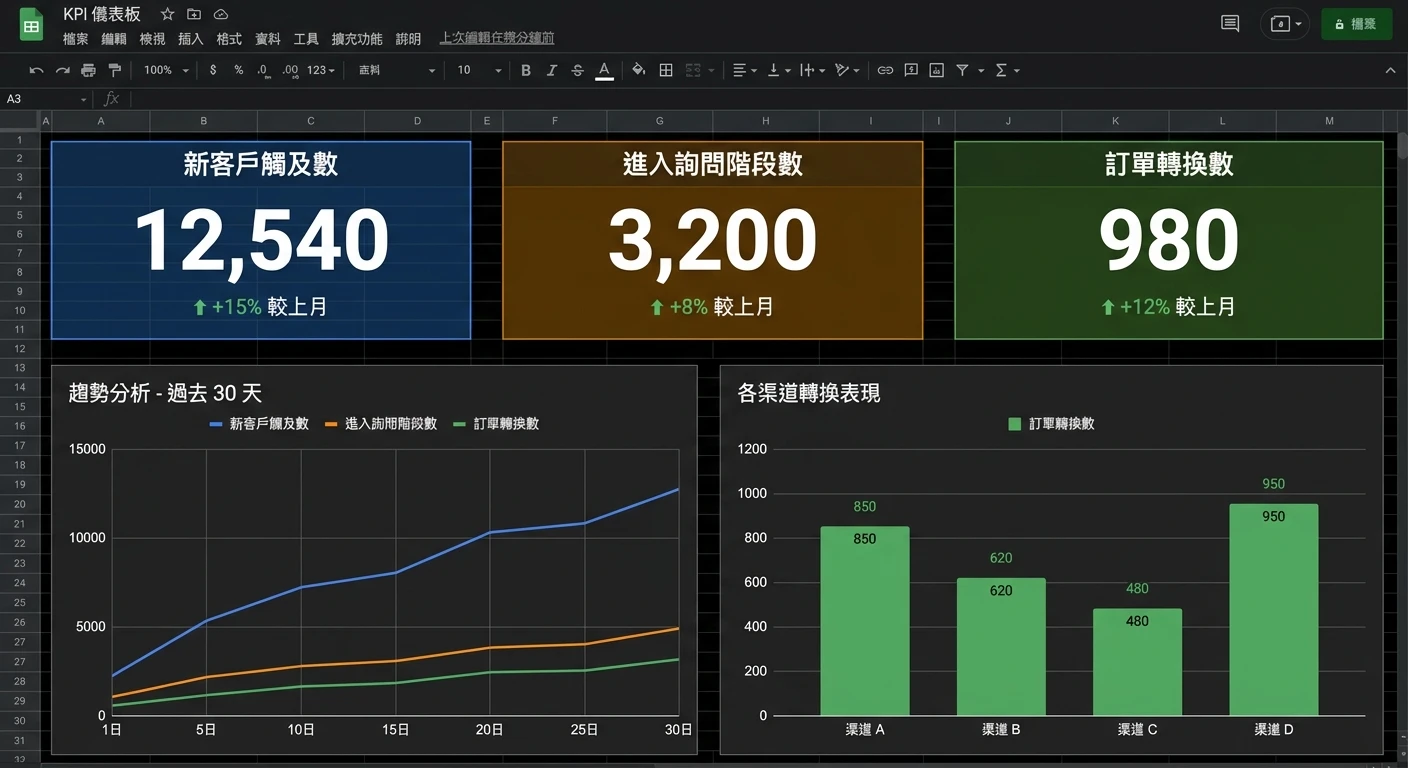Open the zoom 100% dropdown
This screenshot has width=1408, height=768.
(x=166, y=70)
